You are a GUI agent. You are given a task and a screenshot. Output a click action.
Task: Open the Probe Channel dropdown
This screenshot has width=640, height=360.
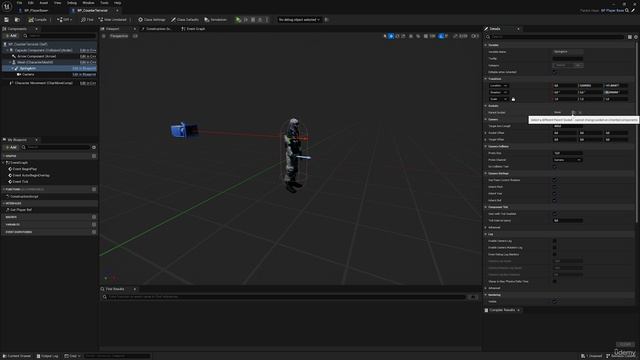pyautogui.click(x=567, y=160)
